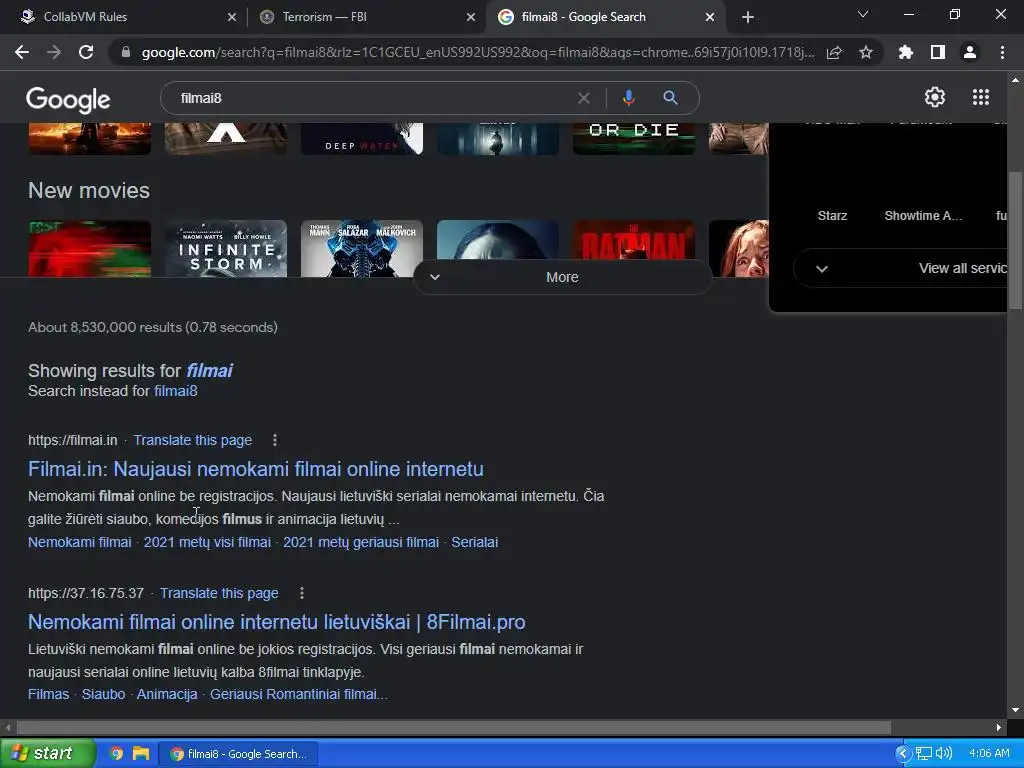Open the options menu for the filmai.in result

[x=275, y=440]
